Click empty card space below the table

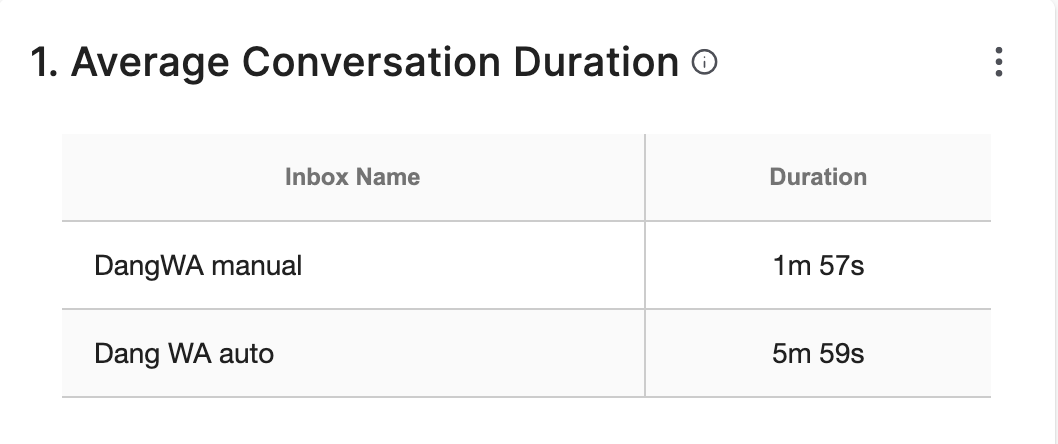coord(526,422)
